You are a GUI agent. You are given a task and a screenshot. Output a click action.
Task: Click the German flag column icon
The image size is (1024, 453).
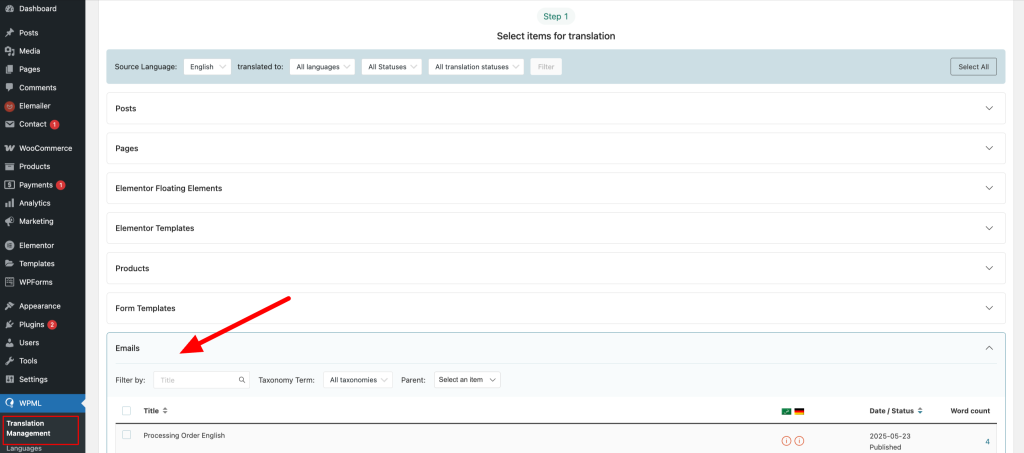[799, 411]
